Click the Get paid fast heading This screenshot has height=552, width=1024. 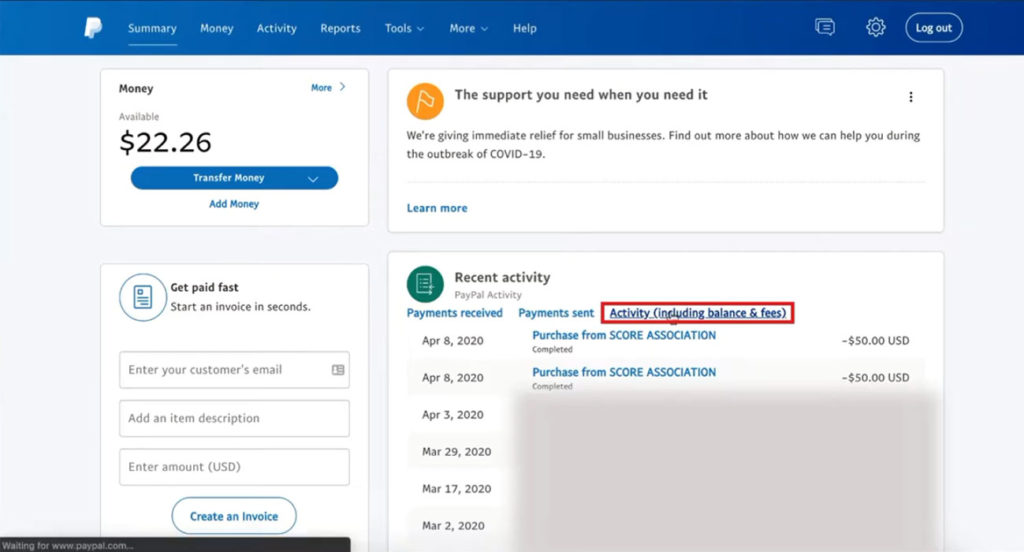click(204, 287)
